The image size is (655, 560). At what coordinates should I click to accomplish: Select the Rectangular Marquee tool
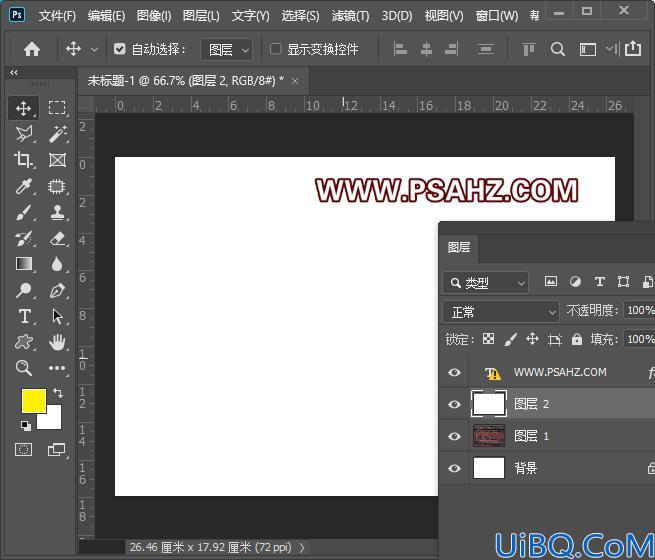[57, 108]
